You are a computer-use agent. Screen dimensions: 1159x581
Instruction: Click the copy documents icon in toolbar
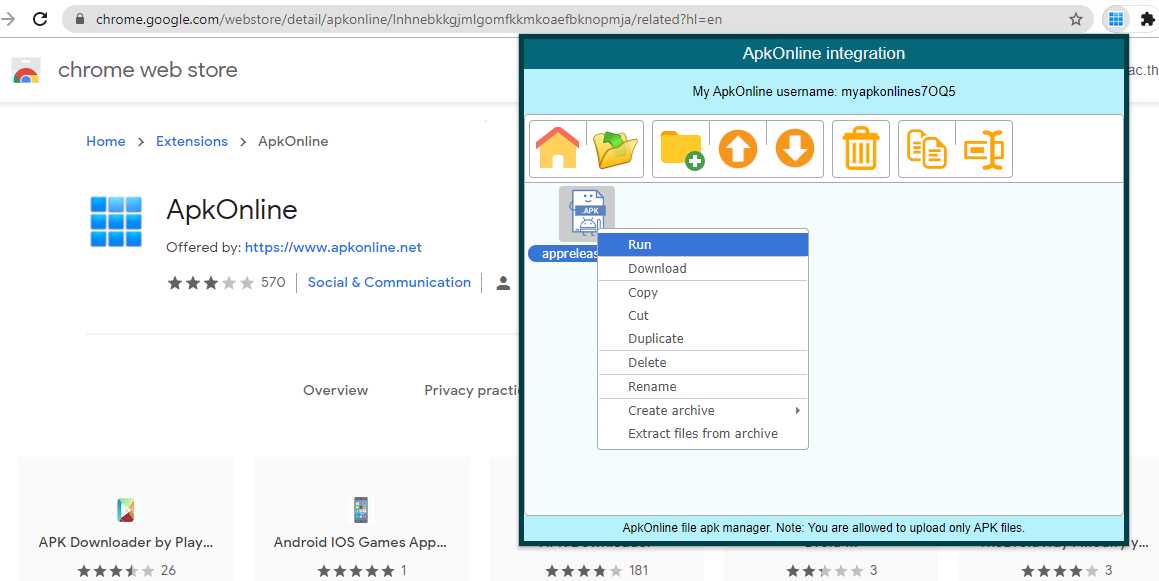tap(927, 149)
